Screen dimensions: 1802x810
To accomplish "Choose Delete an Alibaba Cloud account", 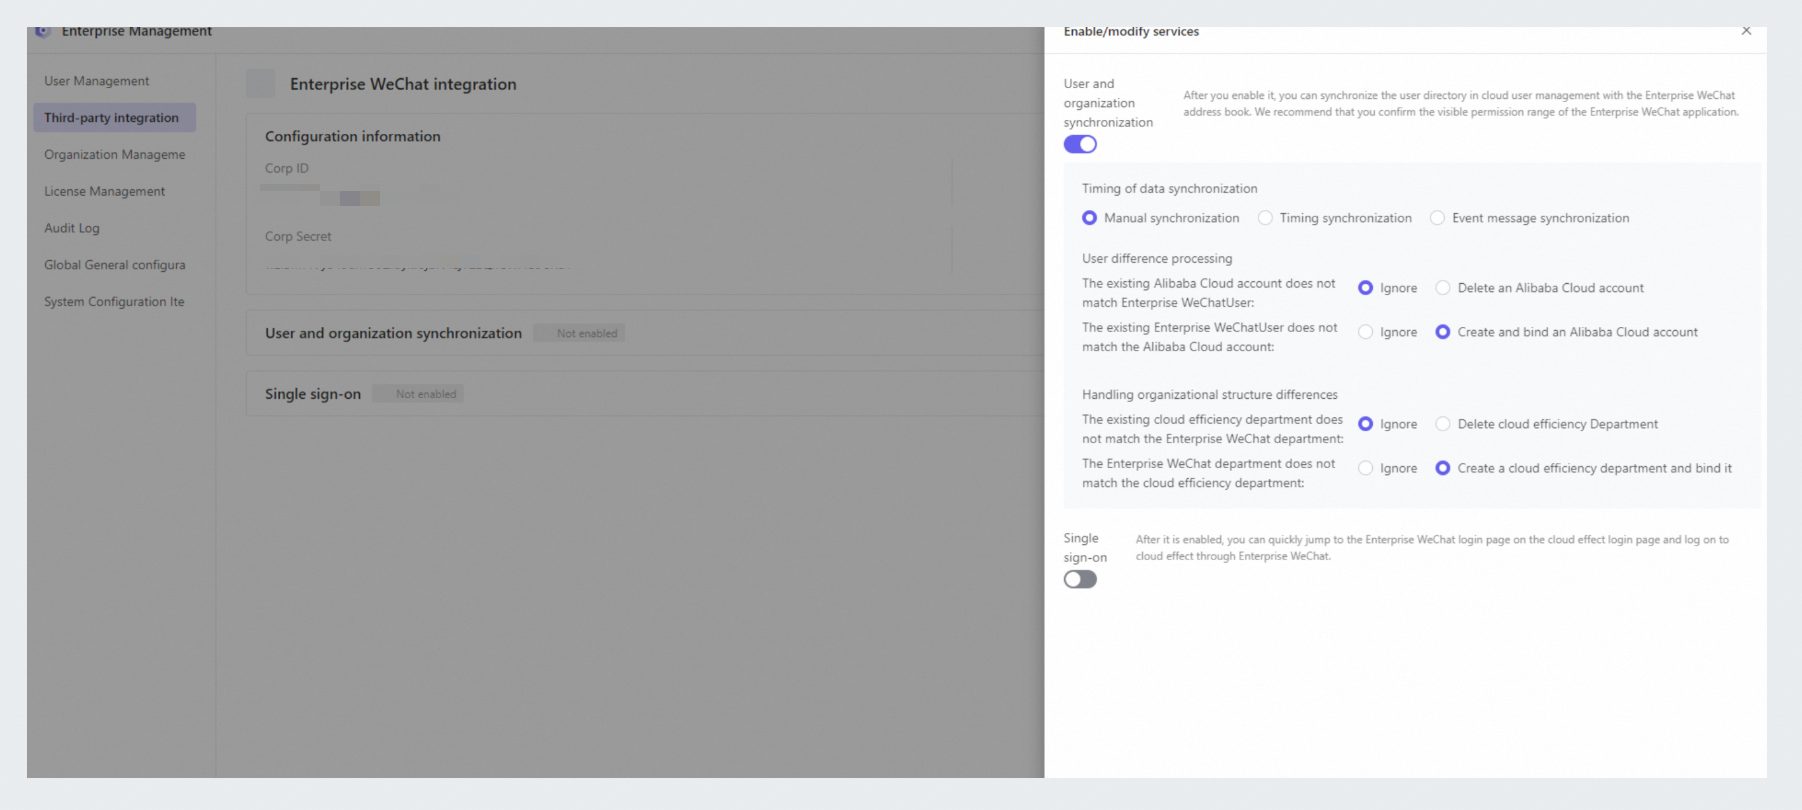I will pyautogui.click(x=1443, y=288).
